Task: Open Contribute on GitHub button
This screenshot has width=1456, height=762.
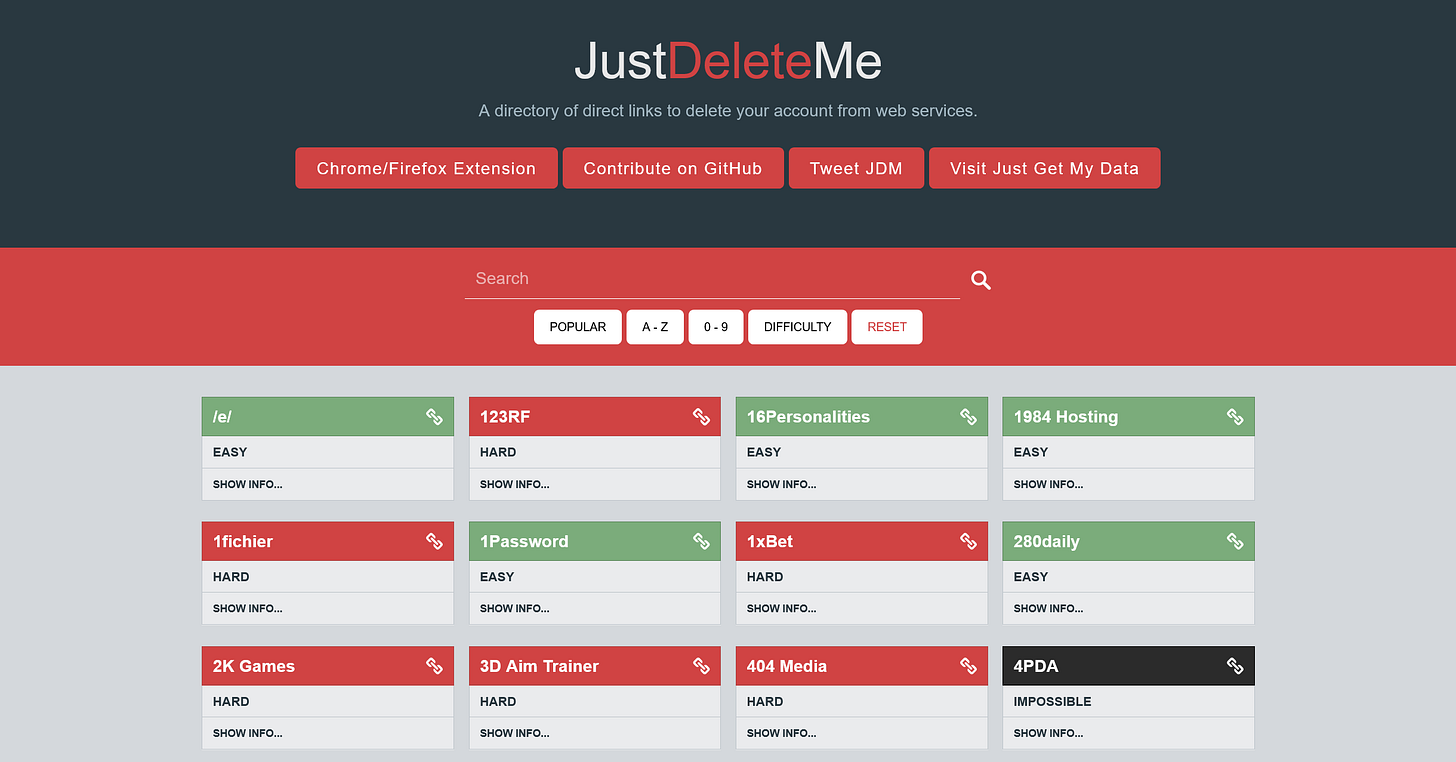Action: tap(673, 168)
